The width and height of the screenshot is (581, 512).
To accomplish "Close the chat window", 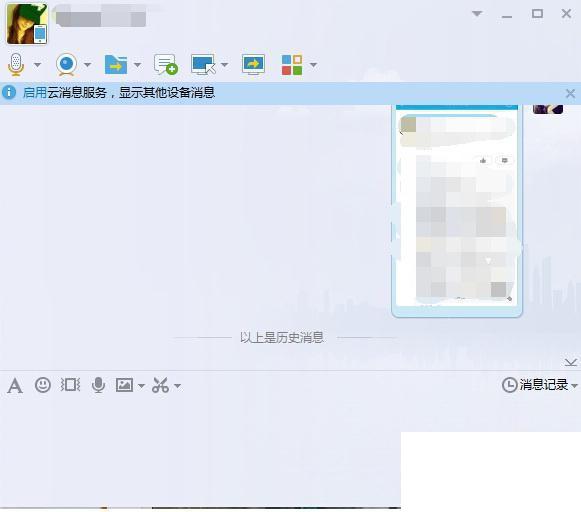I will (566, 14).
